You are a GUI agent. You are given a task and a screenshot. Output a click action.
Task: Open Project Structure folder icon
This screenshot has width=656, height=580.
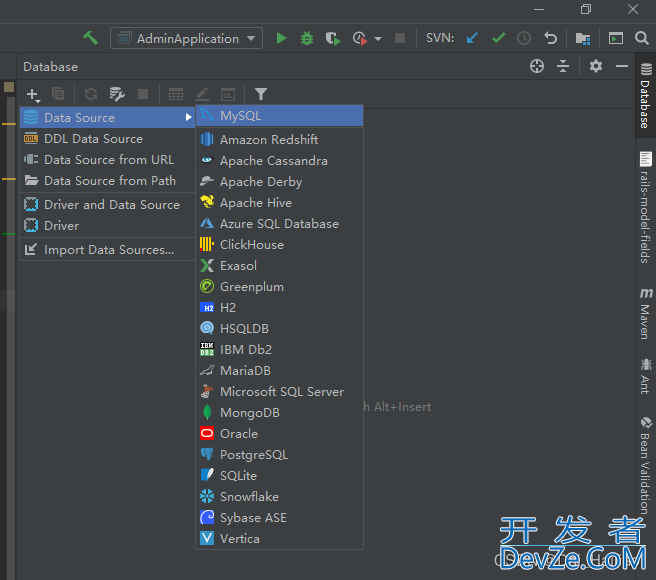pyautogui.click(x=583, y=38)
